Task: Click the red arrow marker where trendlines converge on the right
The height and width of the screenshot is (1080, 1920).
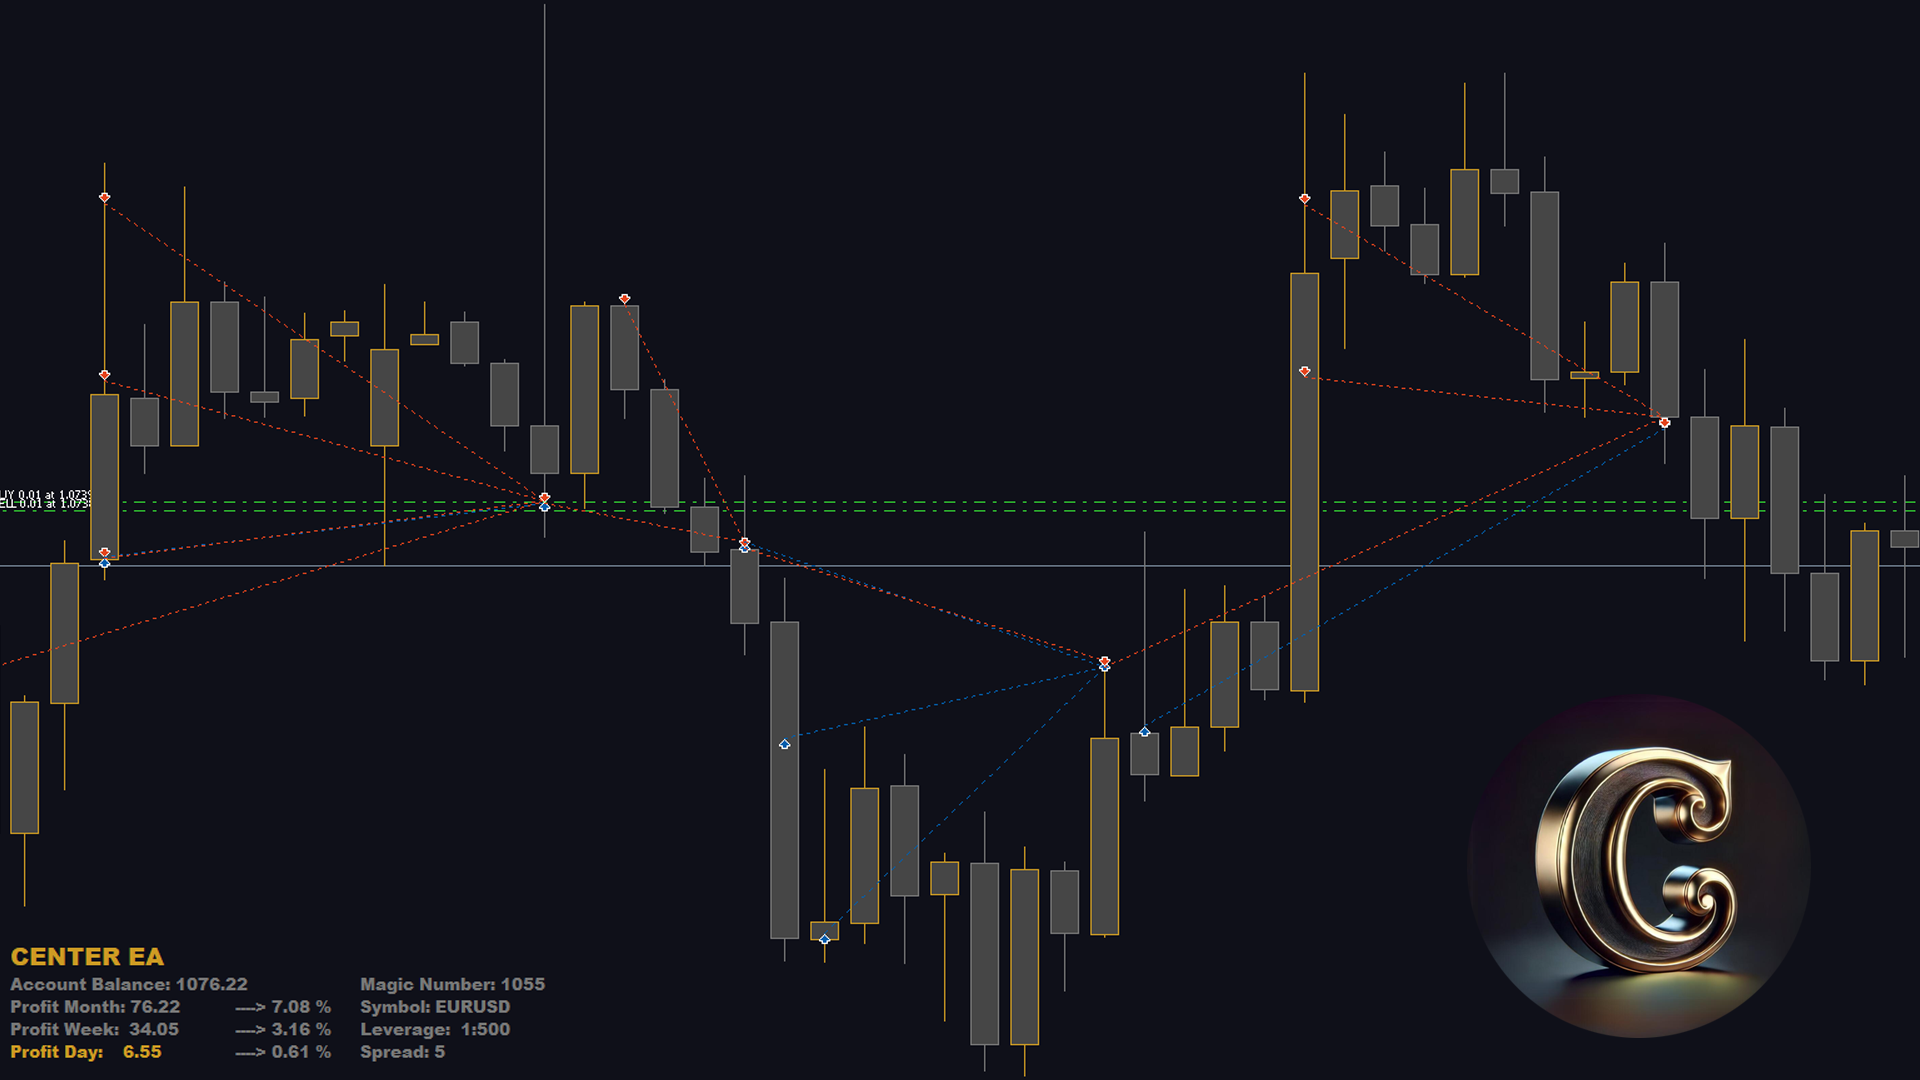Action: click(1663, 422)
